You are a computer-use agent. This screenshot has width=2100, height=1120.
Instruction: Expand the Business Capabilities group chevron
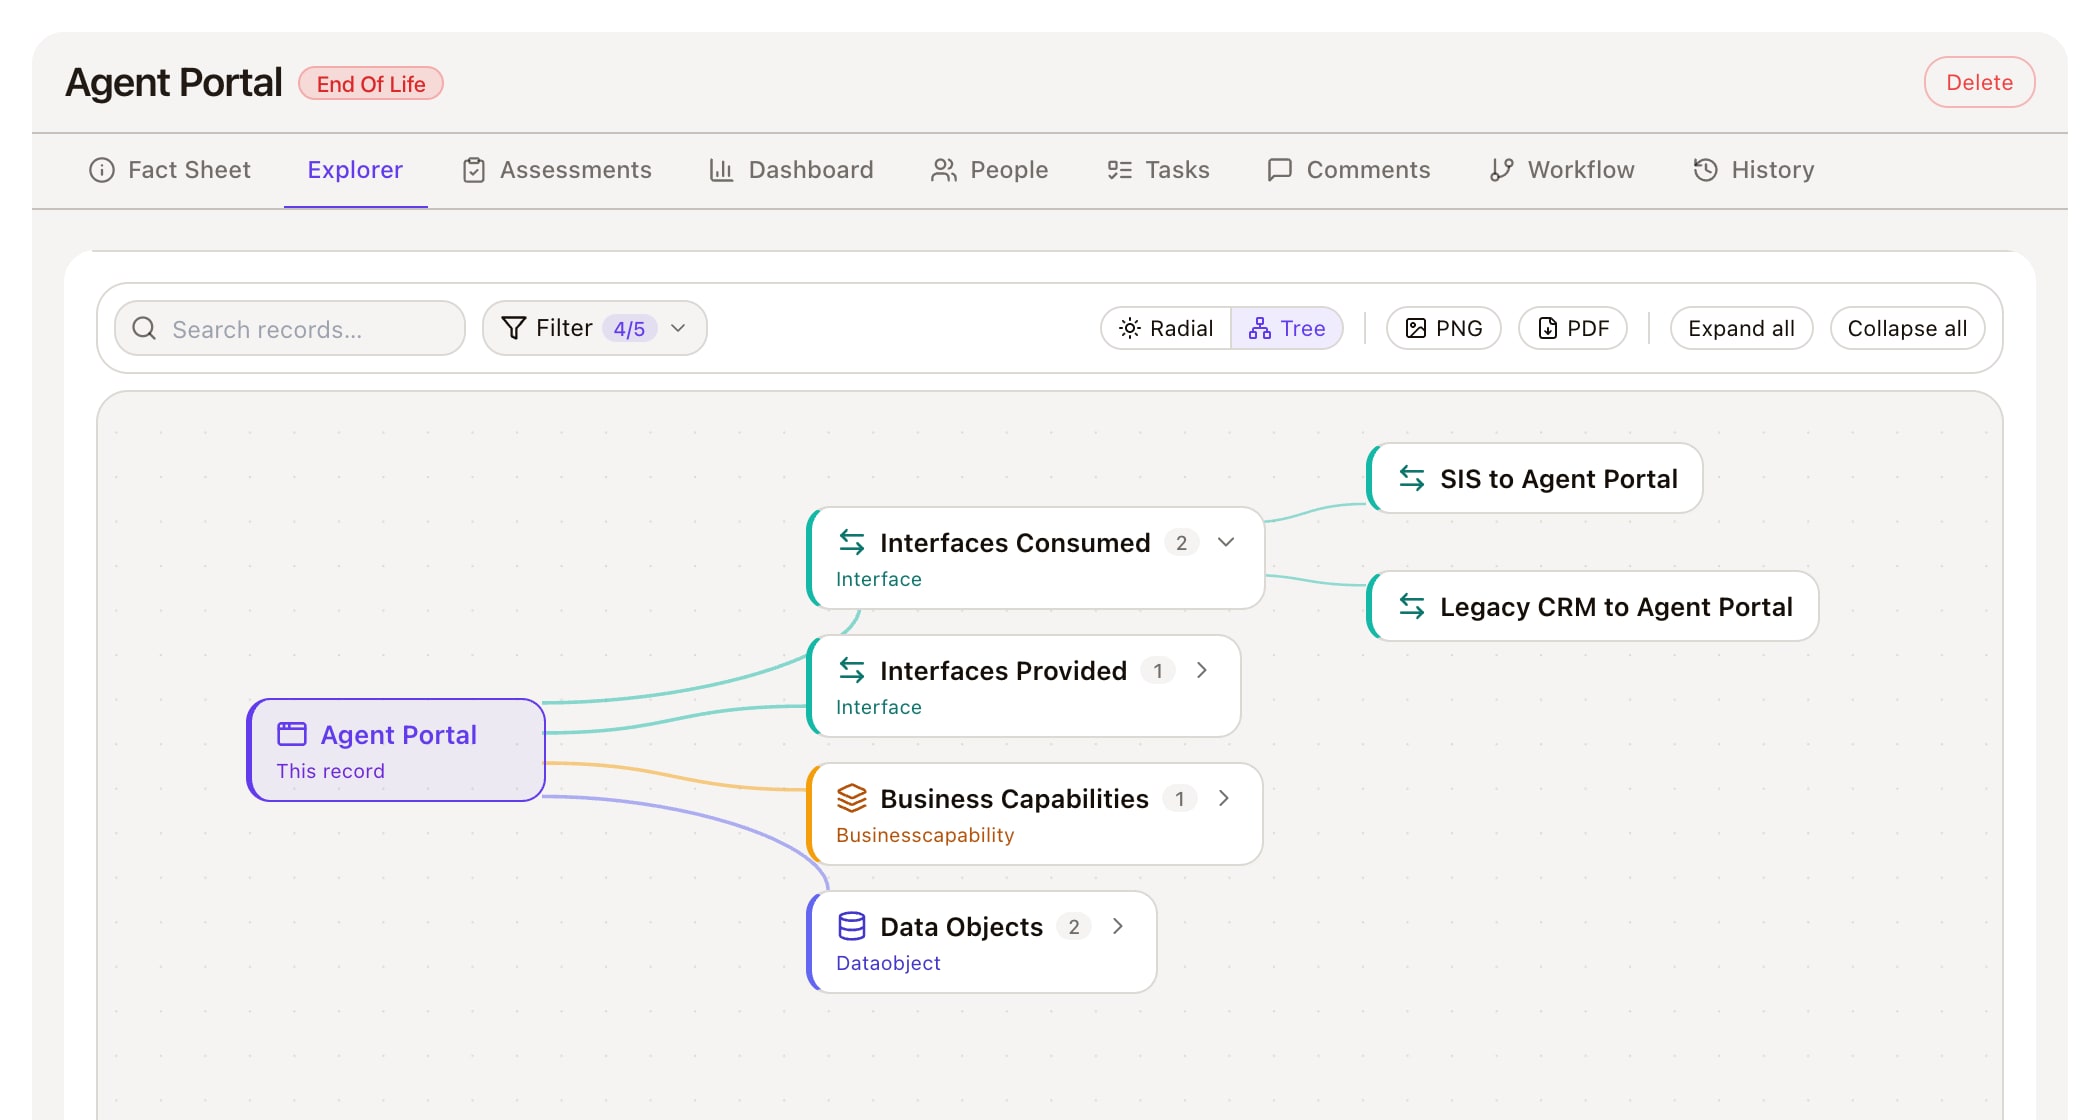(x=1224, y=798)
